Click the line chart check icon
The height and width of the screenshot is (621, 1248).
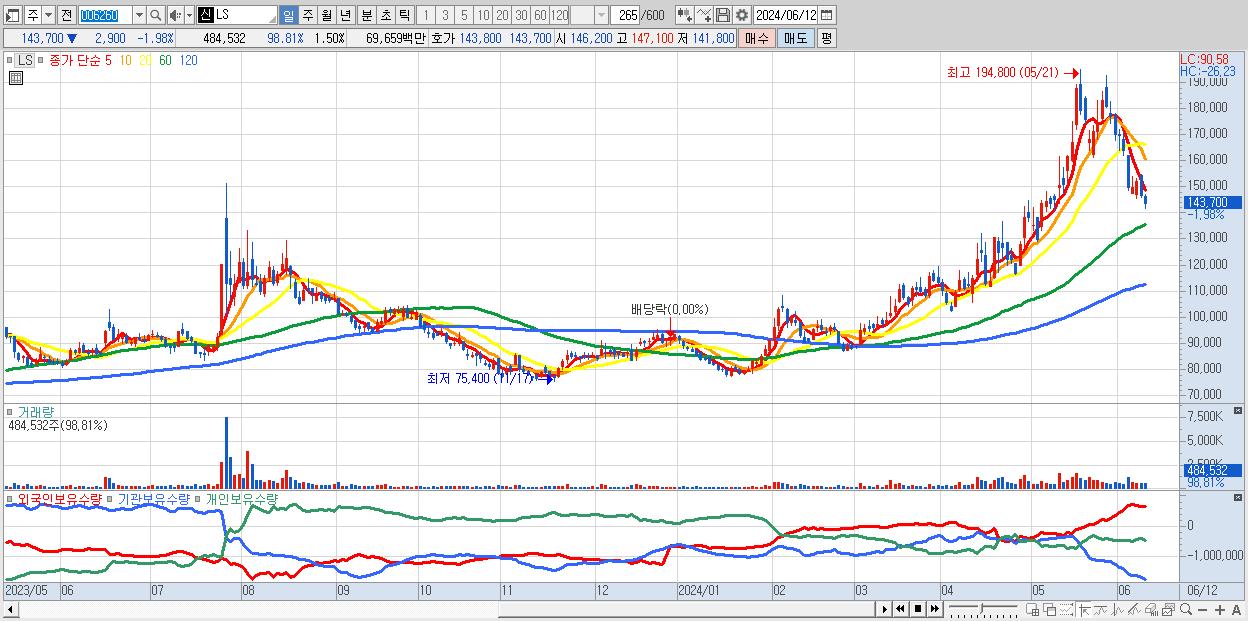704,15
